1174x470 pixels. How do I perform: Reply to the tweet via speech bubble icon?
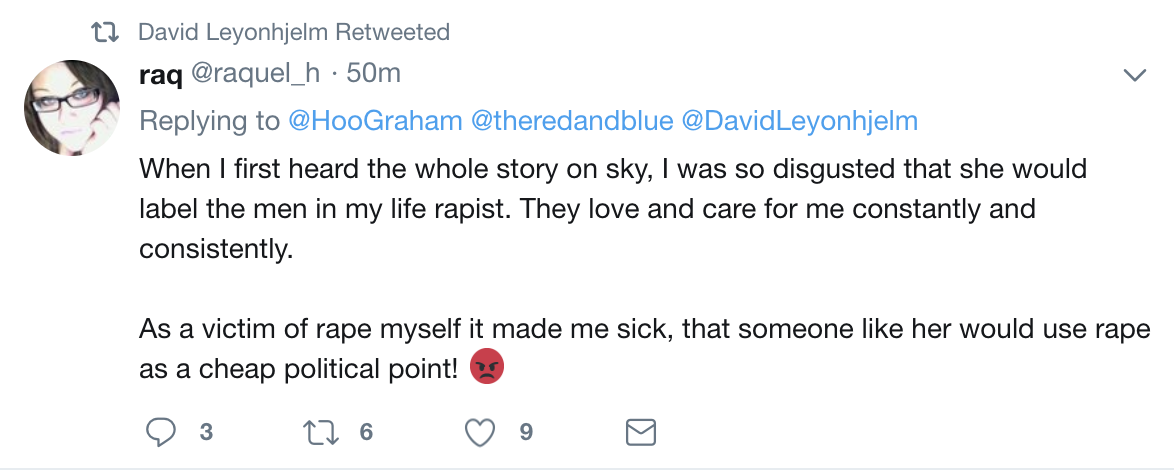click(x=161, y=432)
